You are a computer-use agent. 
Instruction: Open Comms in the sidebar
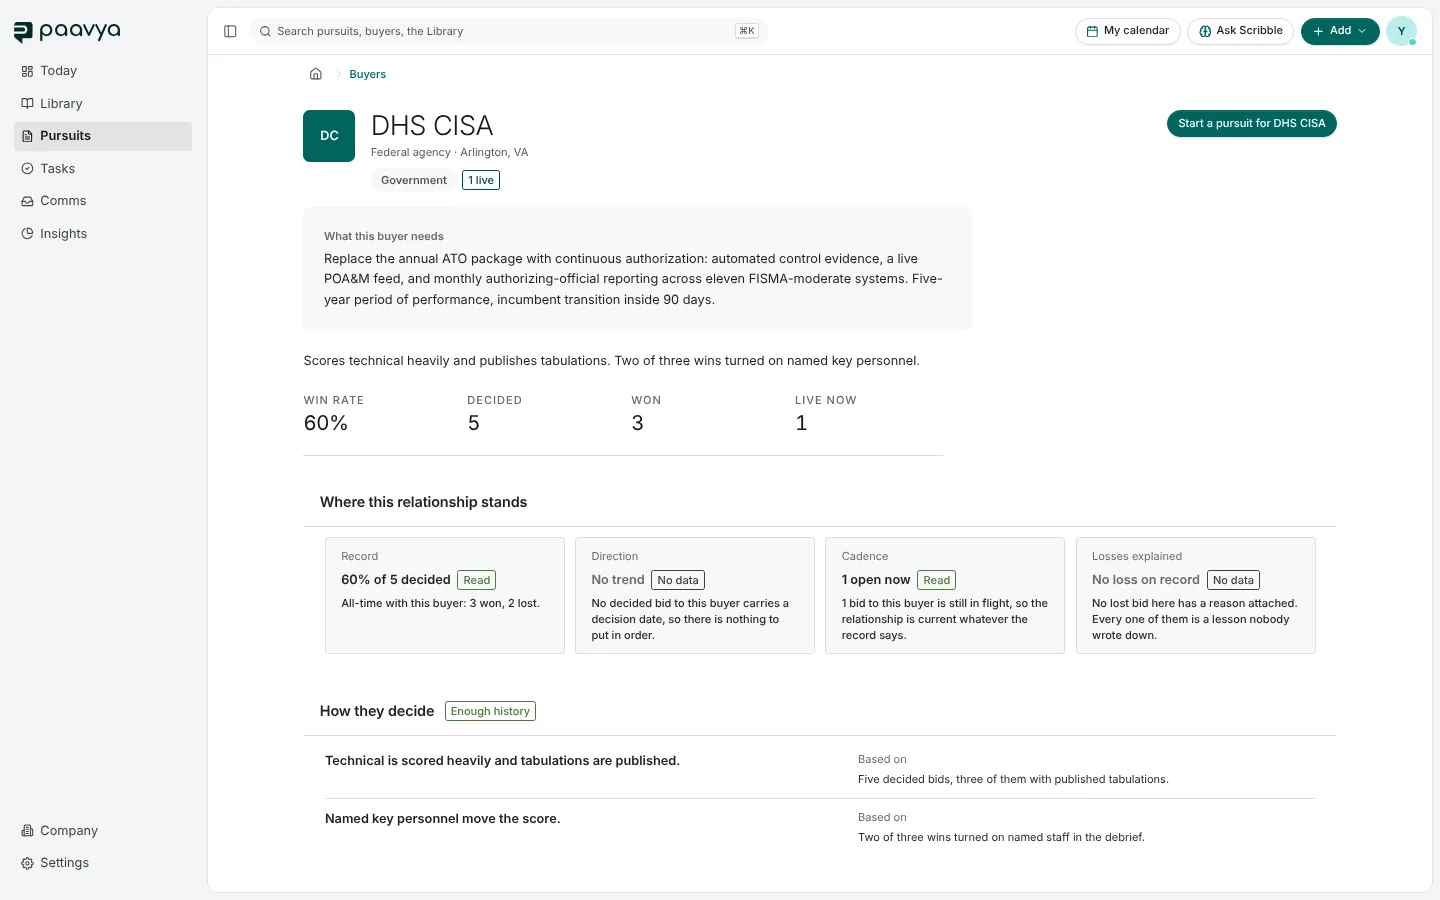click(103, 201)
